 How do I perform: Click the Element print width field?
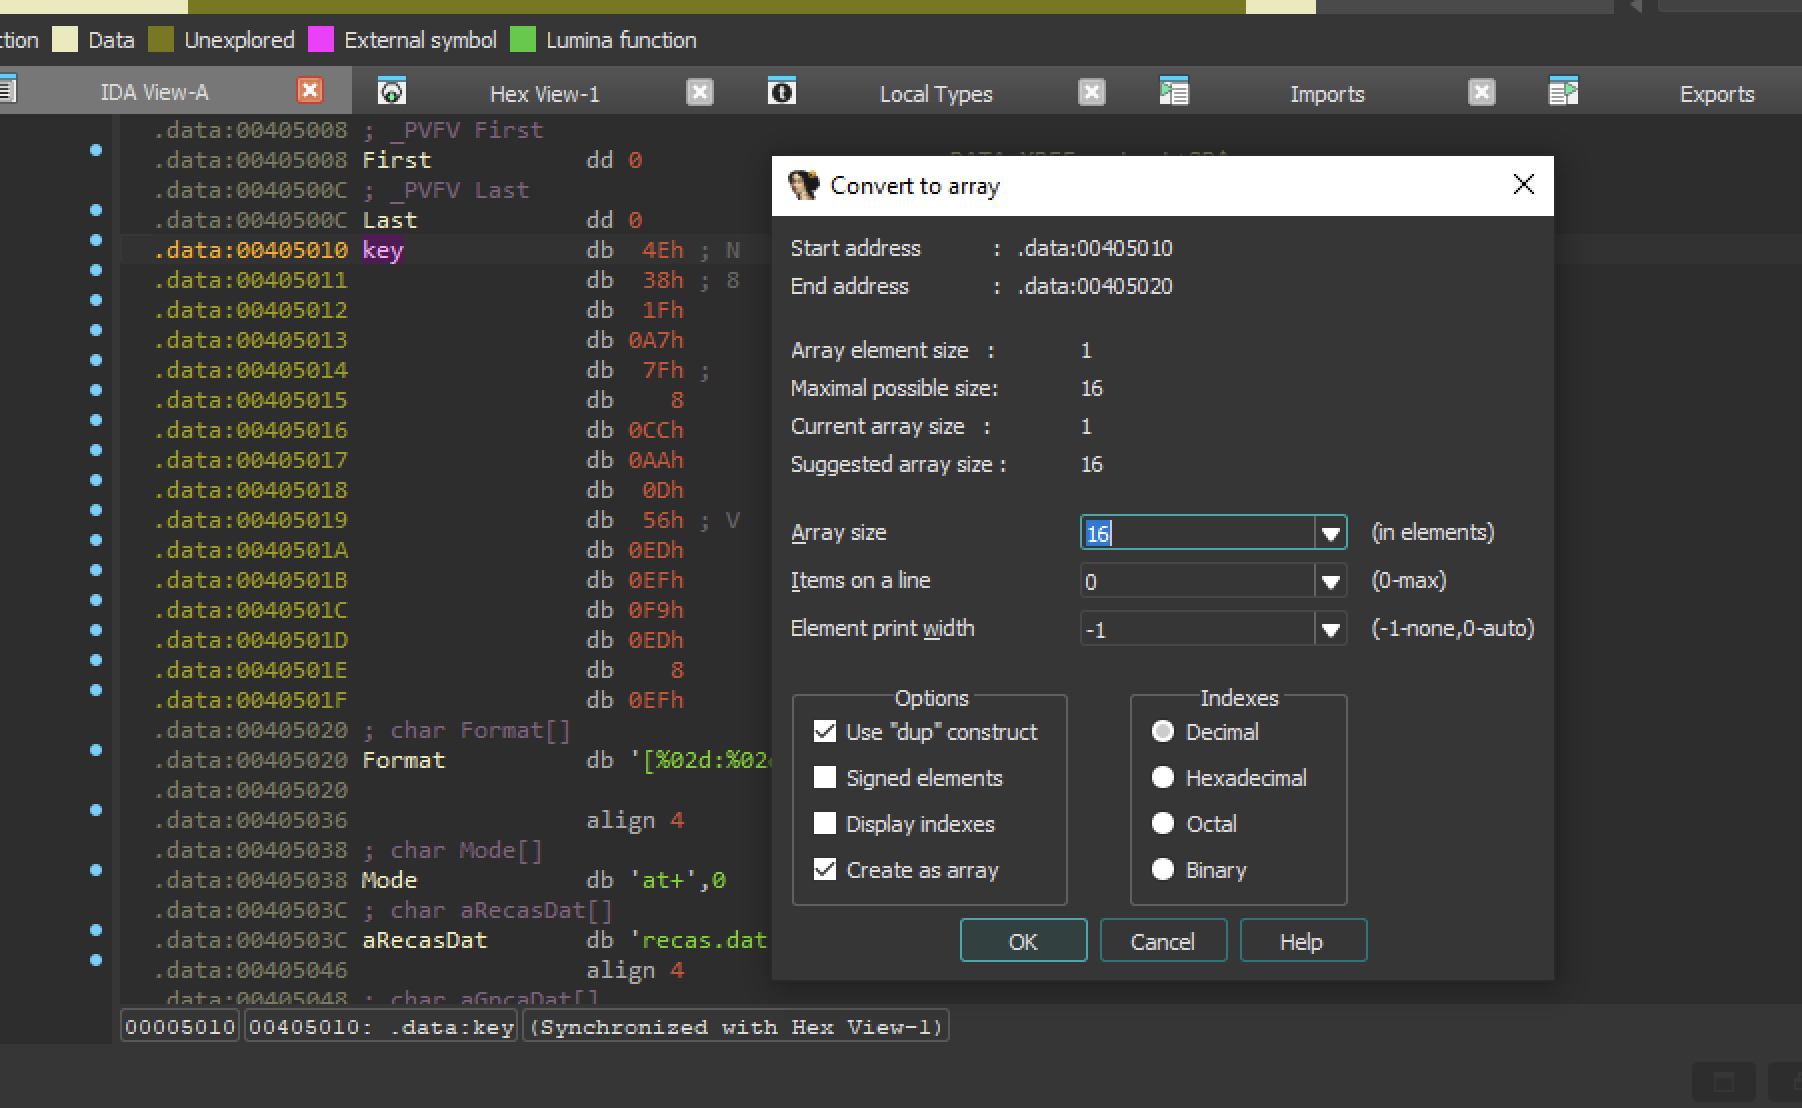[1197, 629]
